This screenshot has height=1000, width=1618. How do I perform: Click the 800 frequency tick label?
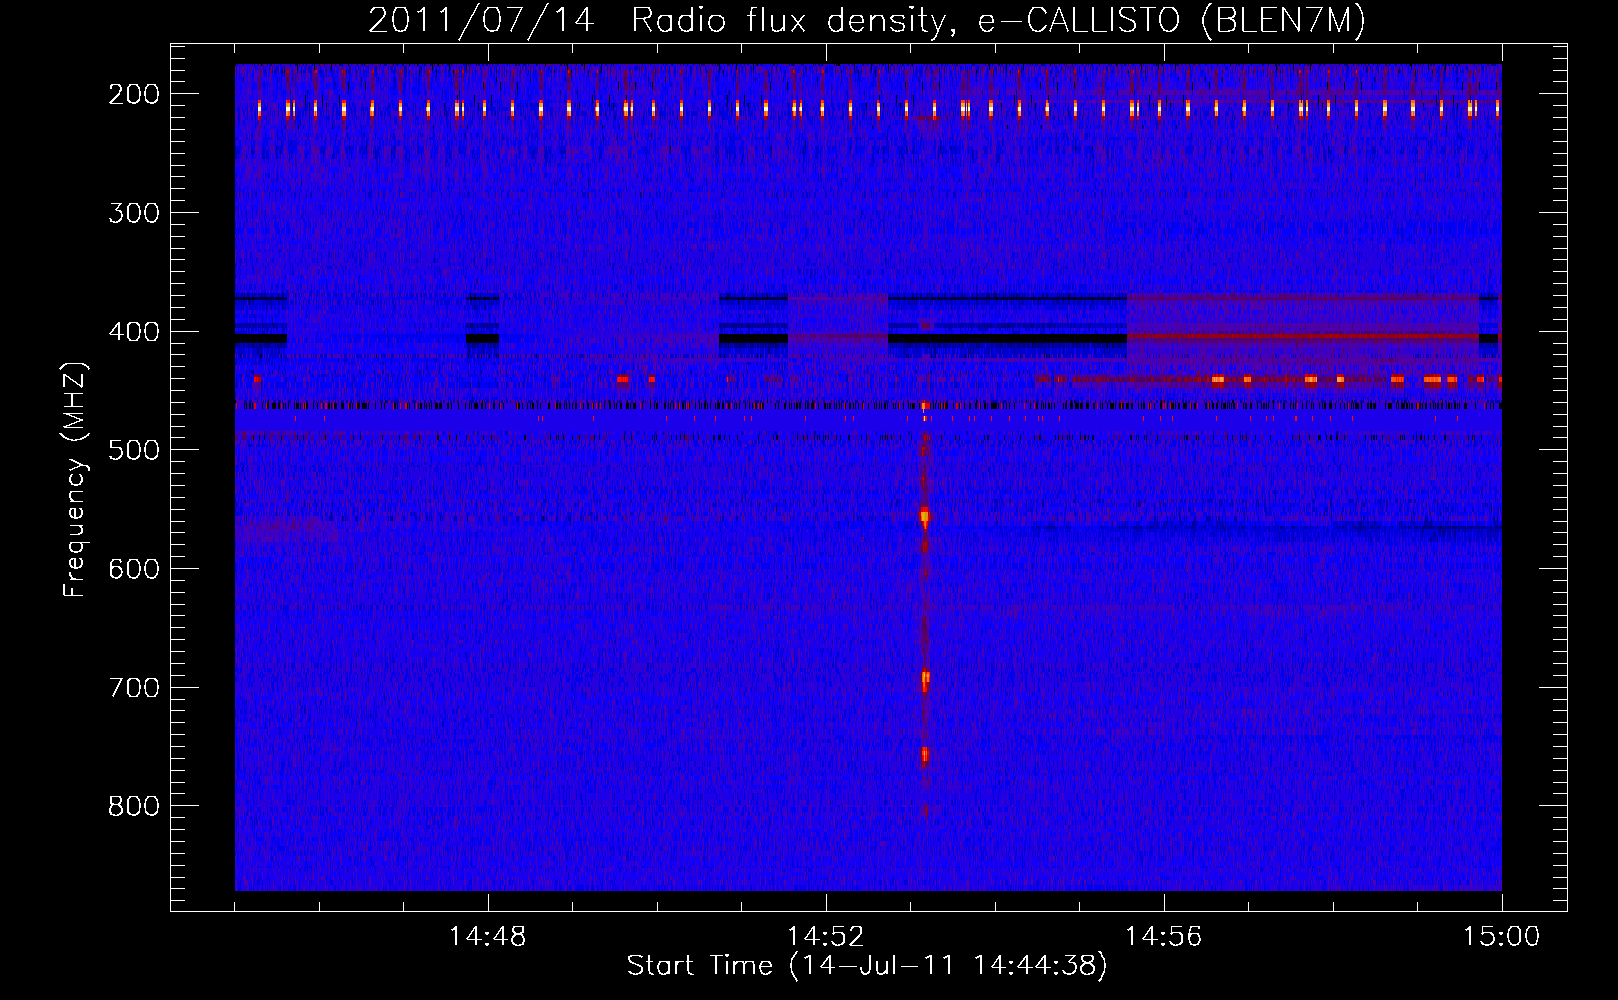pos(134,806)
